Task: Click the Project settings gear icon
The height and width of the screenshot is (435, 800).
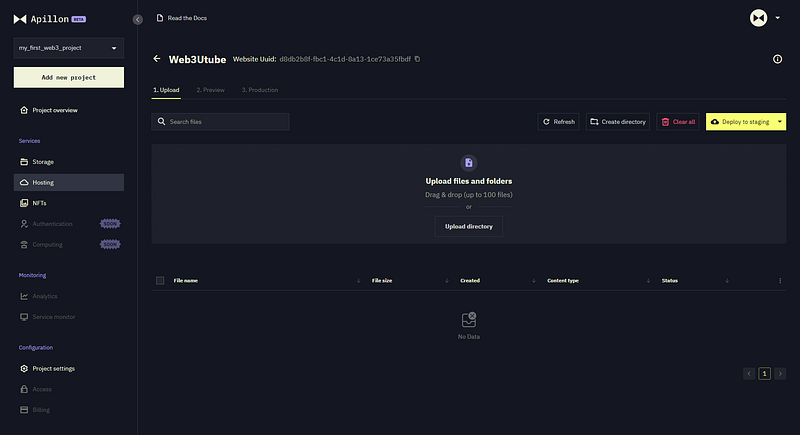Action: (x=24, y=368)
